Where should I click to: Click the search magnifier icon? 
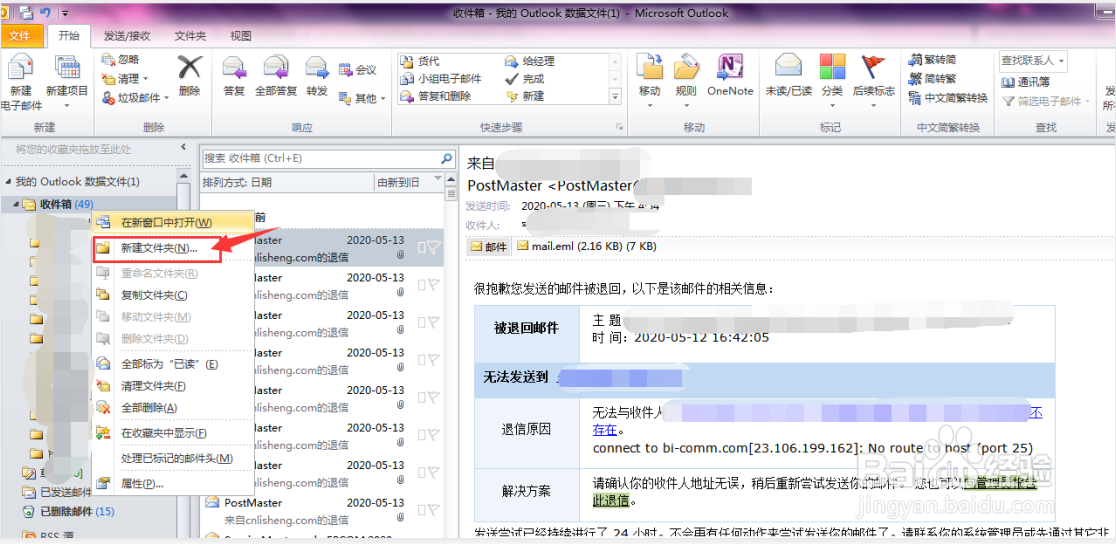447,158
